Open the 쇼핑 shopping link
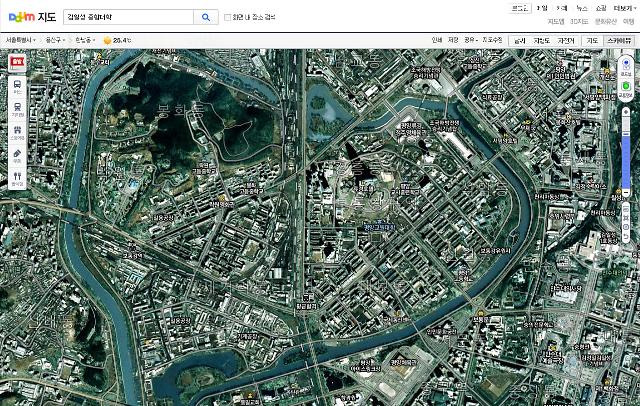The width and height of the screenshot is (640, 406). [601, 8]
